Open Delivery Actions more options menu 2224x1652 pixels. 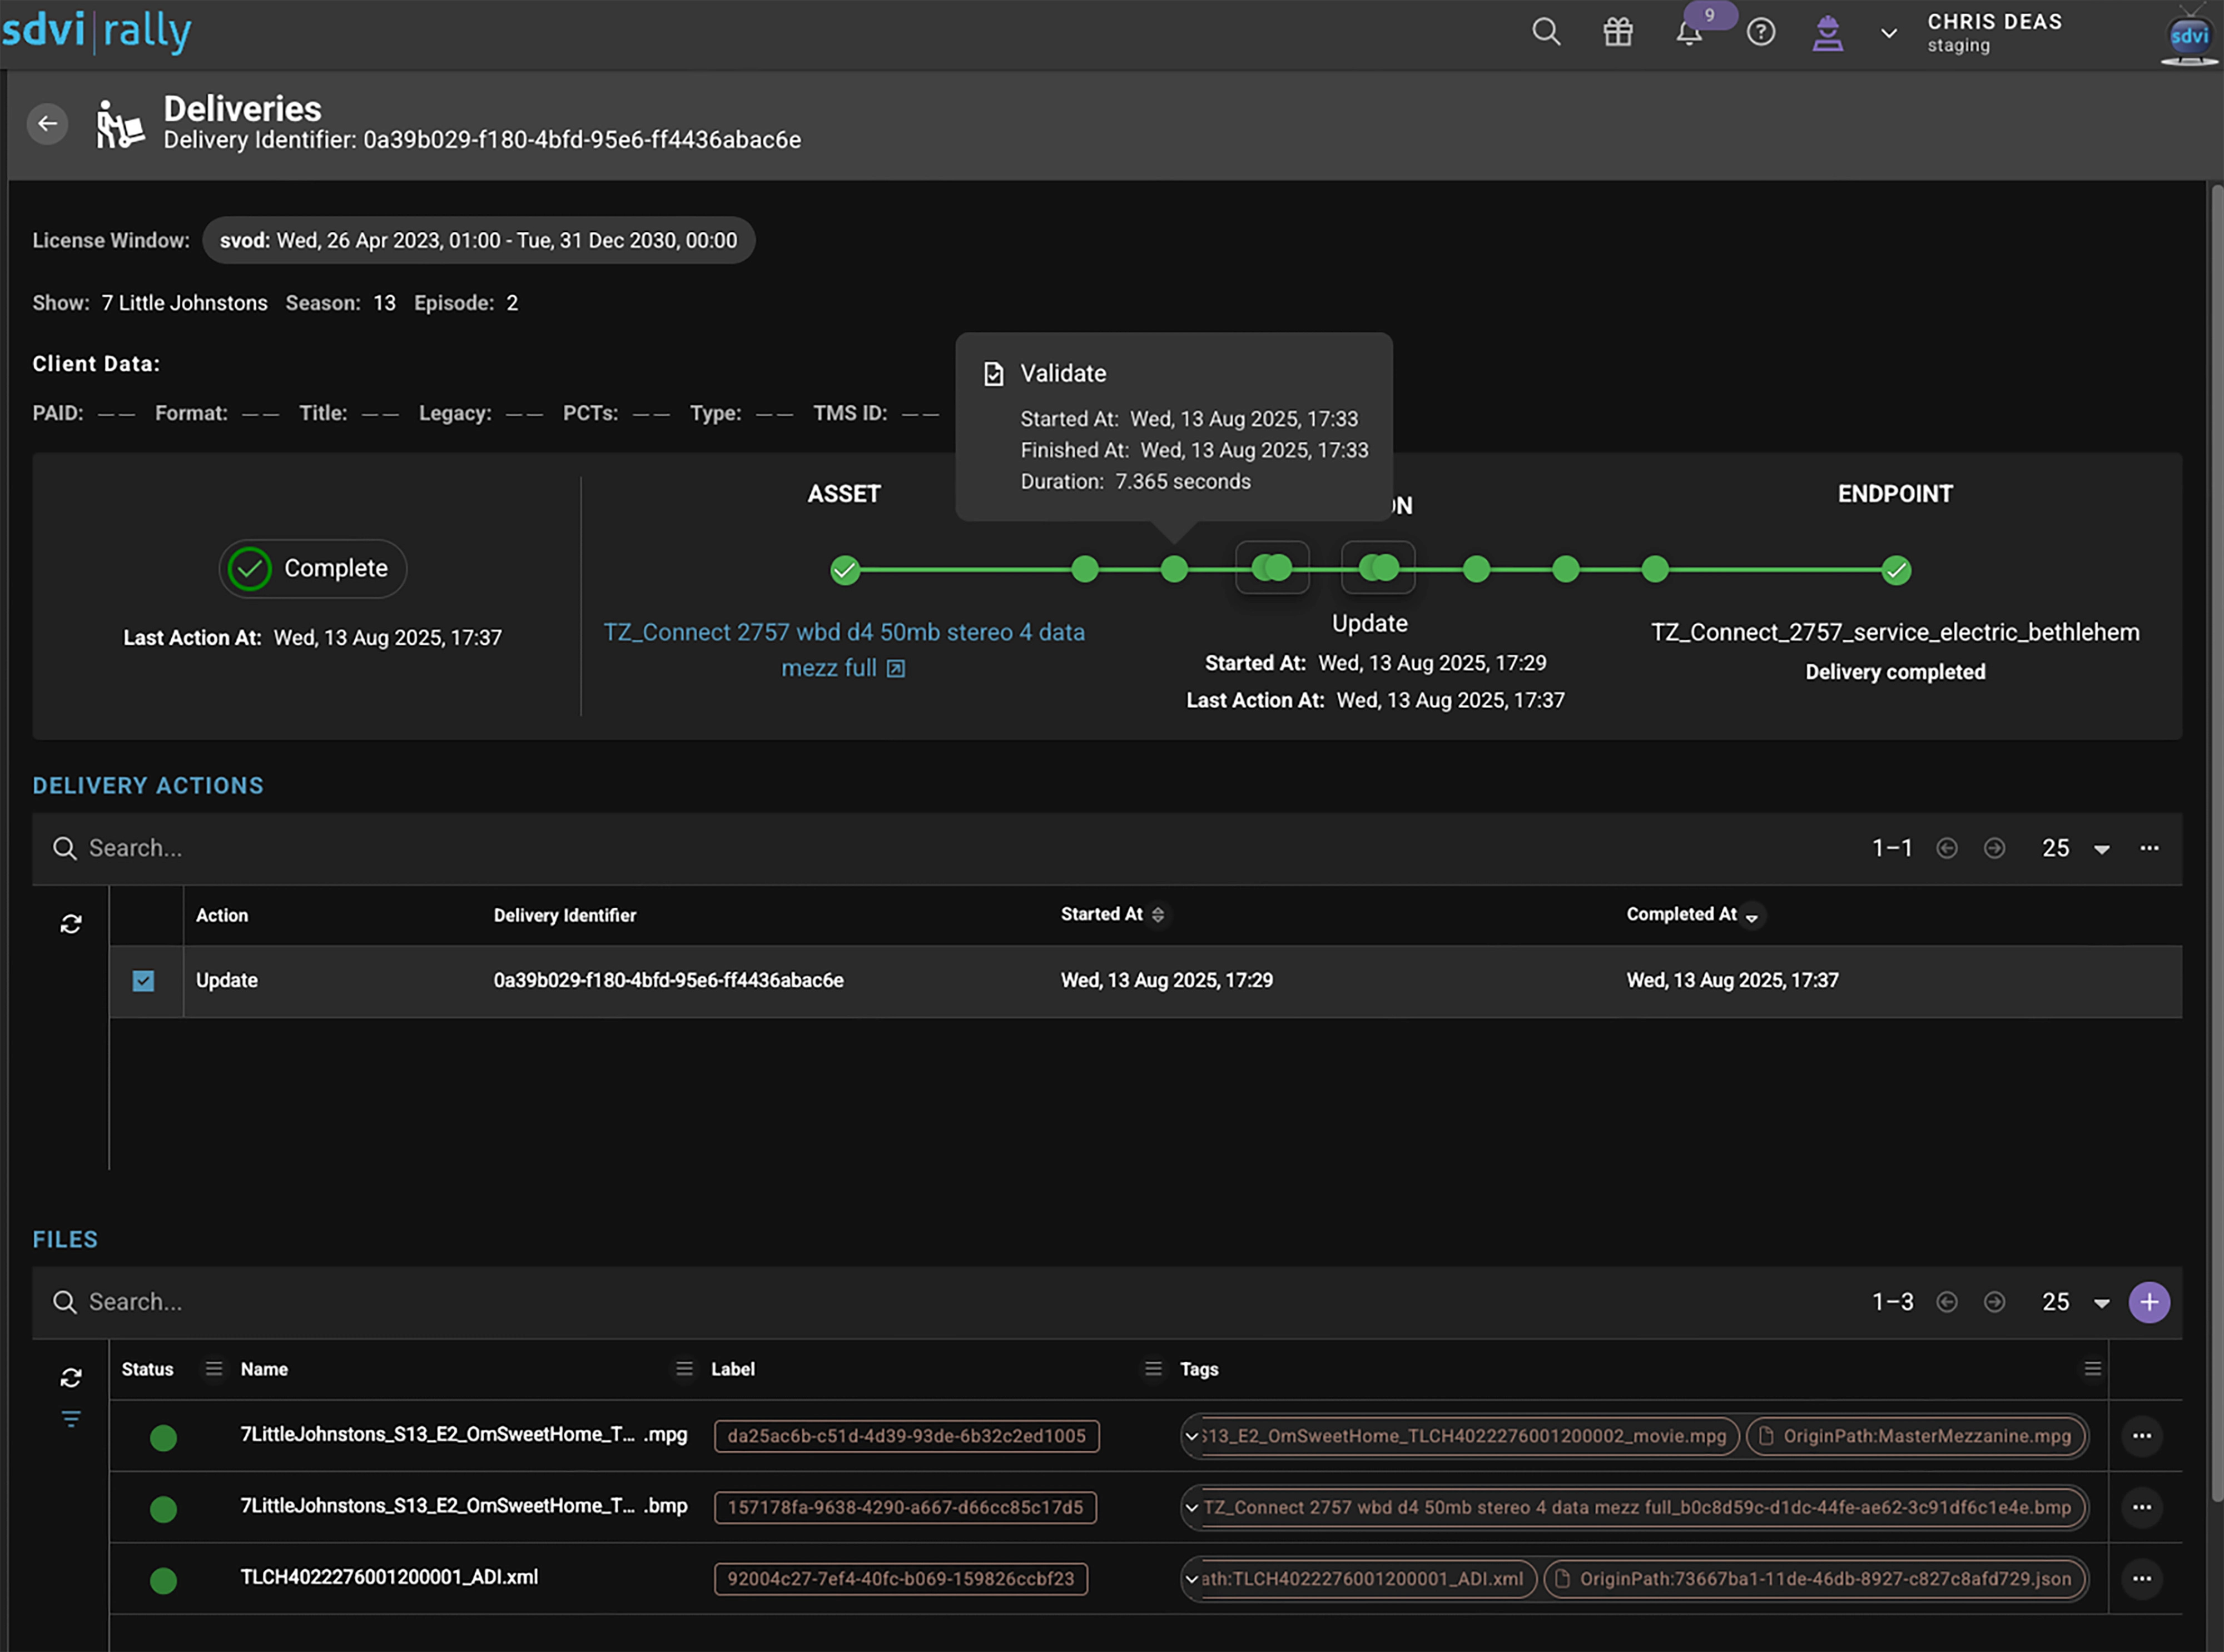point(2149,848)
